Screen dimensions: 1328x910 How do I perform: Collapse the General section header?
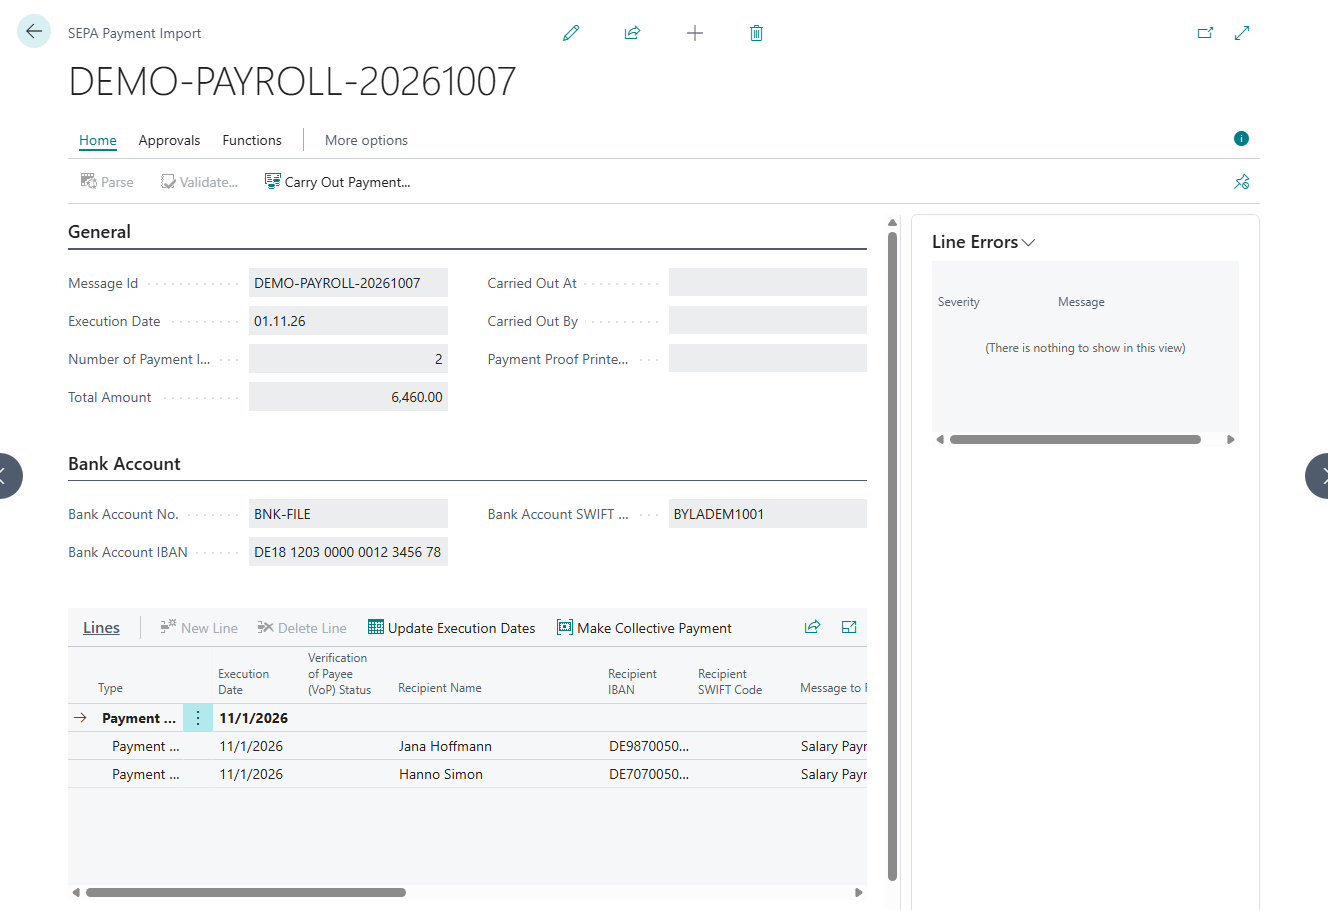(x=99, y=232)
